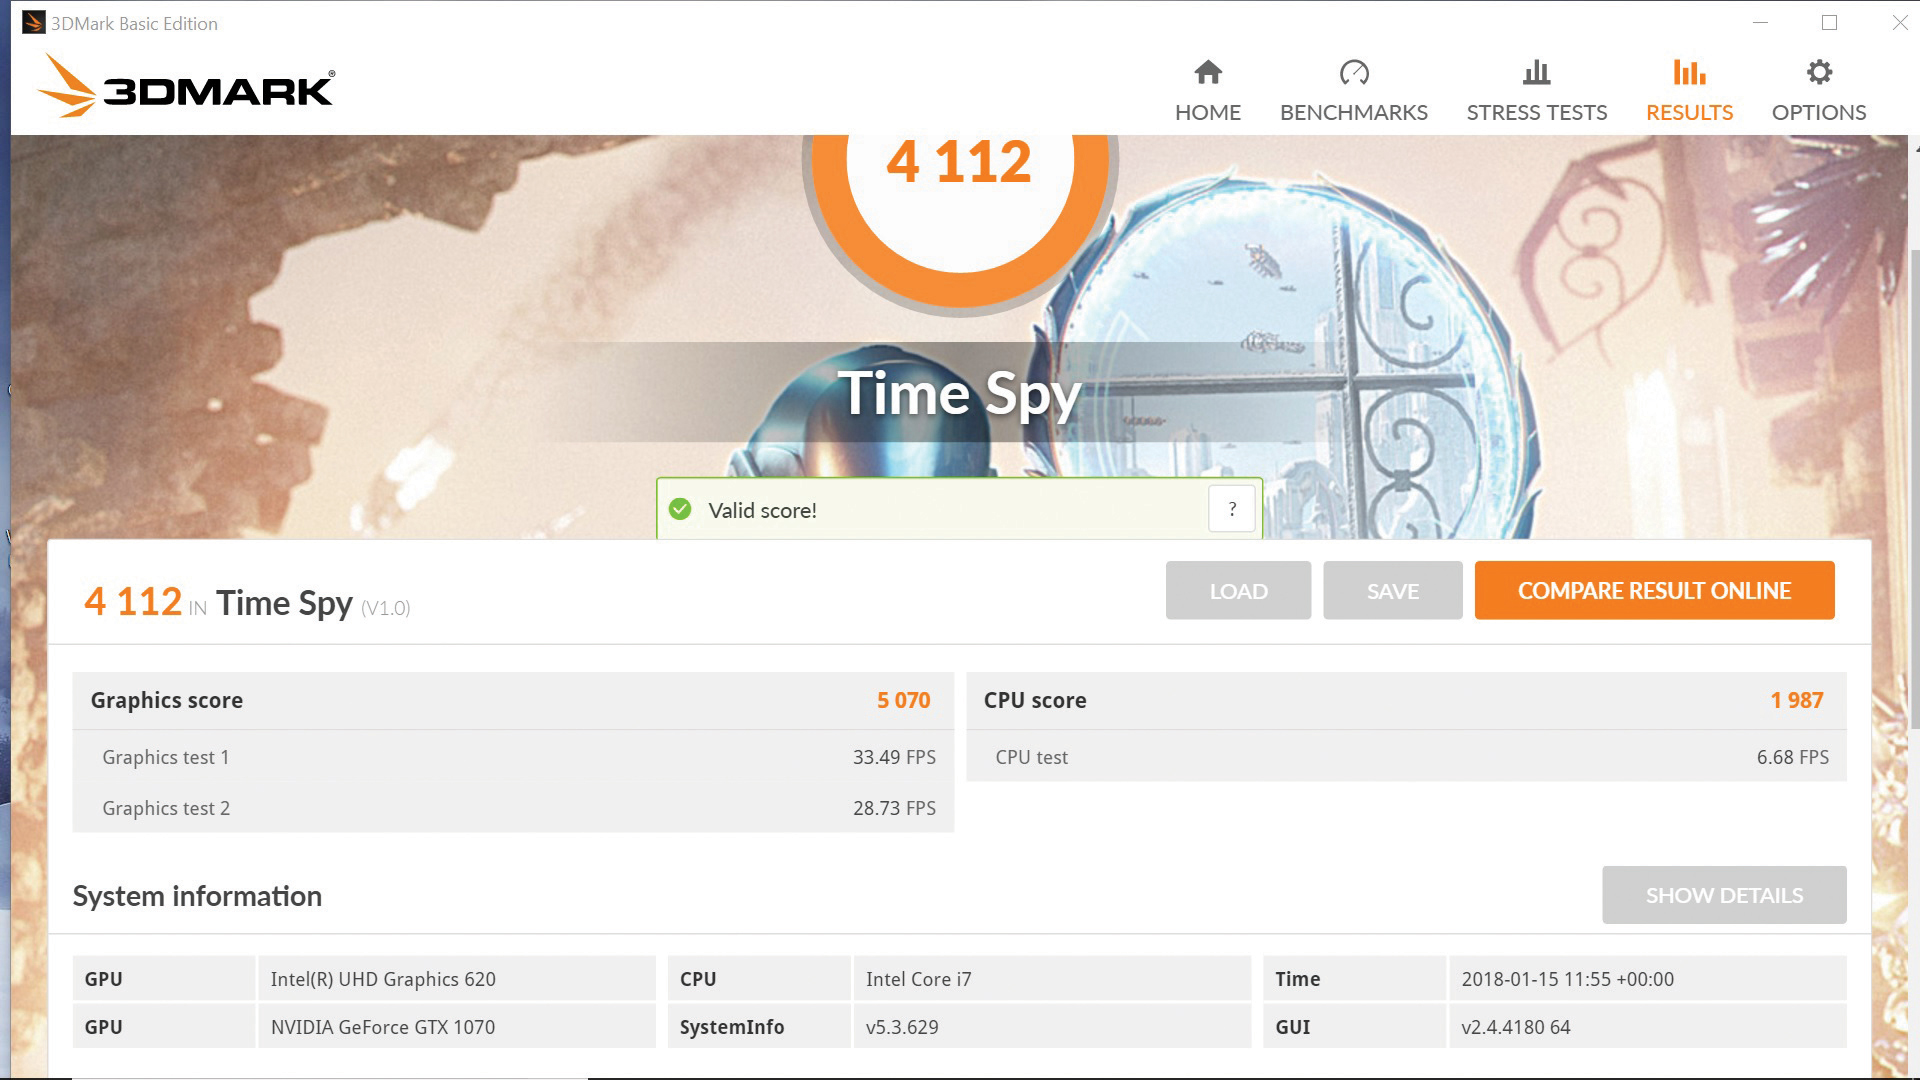Click NVIDIA GeForce GTX 1070 cell
1920x1080 pixels.
tap(457, 1027)
